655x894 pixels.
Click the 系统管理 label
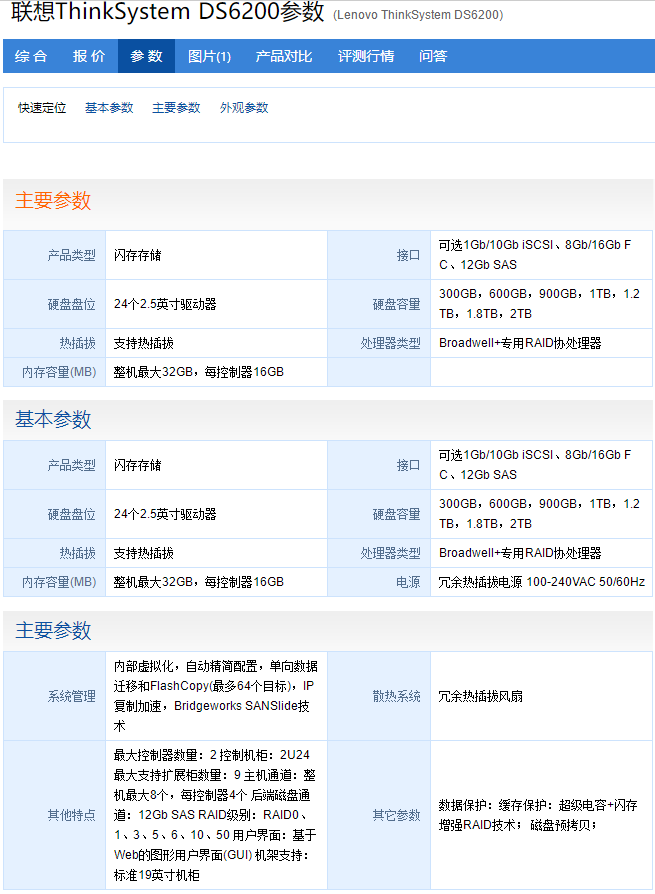click(x=72, y=696)
